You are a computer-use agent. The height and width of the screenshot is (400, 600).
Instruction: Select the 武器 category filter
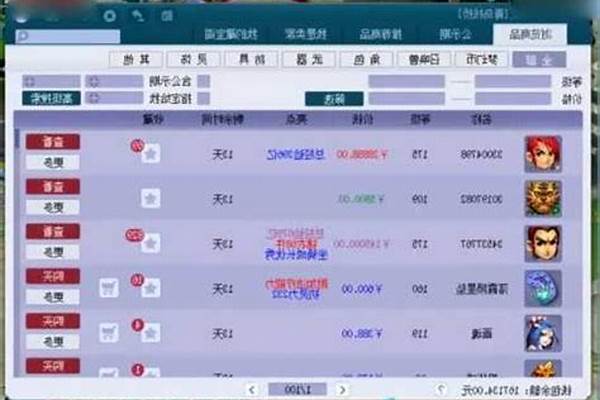[x=309, y=59]
